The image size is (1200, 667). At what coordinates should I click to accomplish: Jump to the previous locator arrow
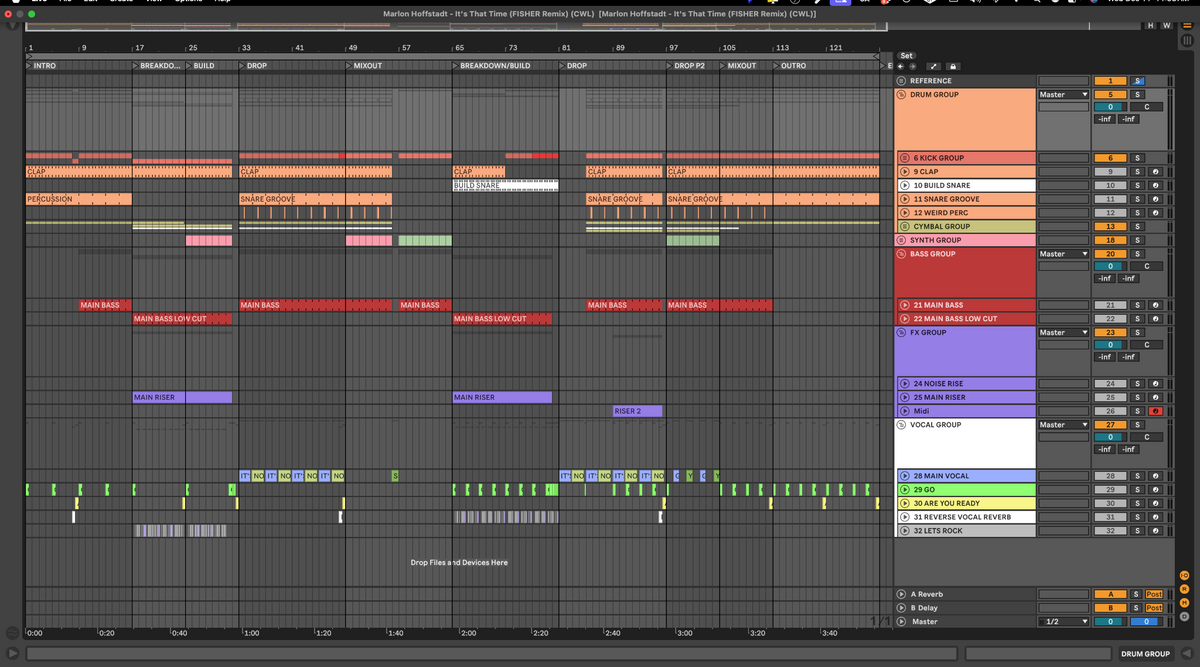[900, 67]
